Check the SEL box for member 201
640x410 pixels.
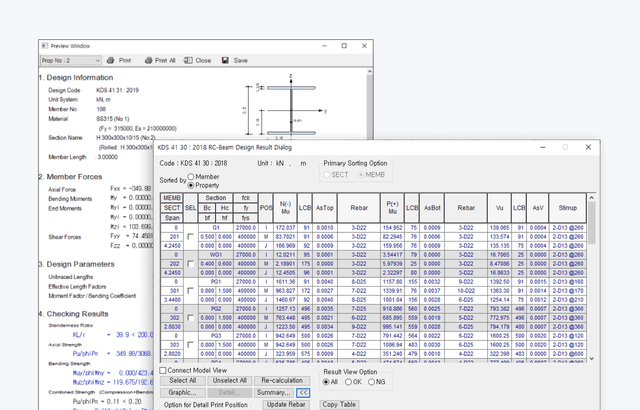tap(191, 235)
